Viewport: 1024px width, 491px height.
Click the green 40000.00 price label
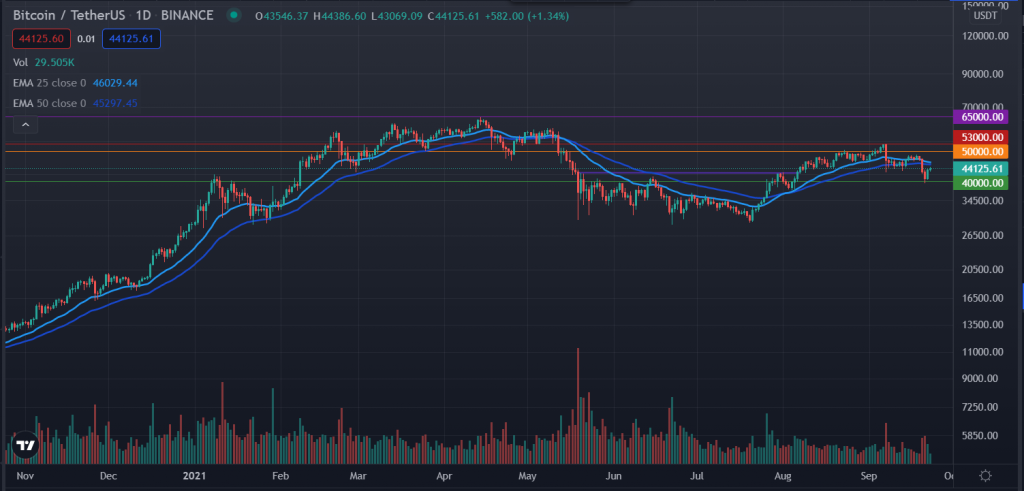(x=980, y=183)
